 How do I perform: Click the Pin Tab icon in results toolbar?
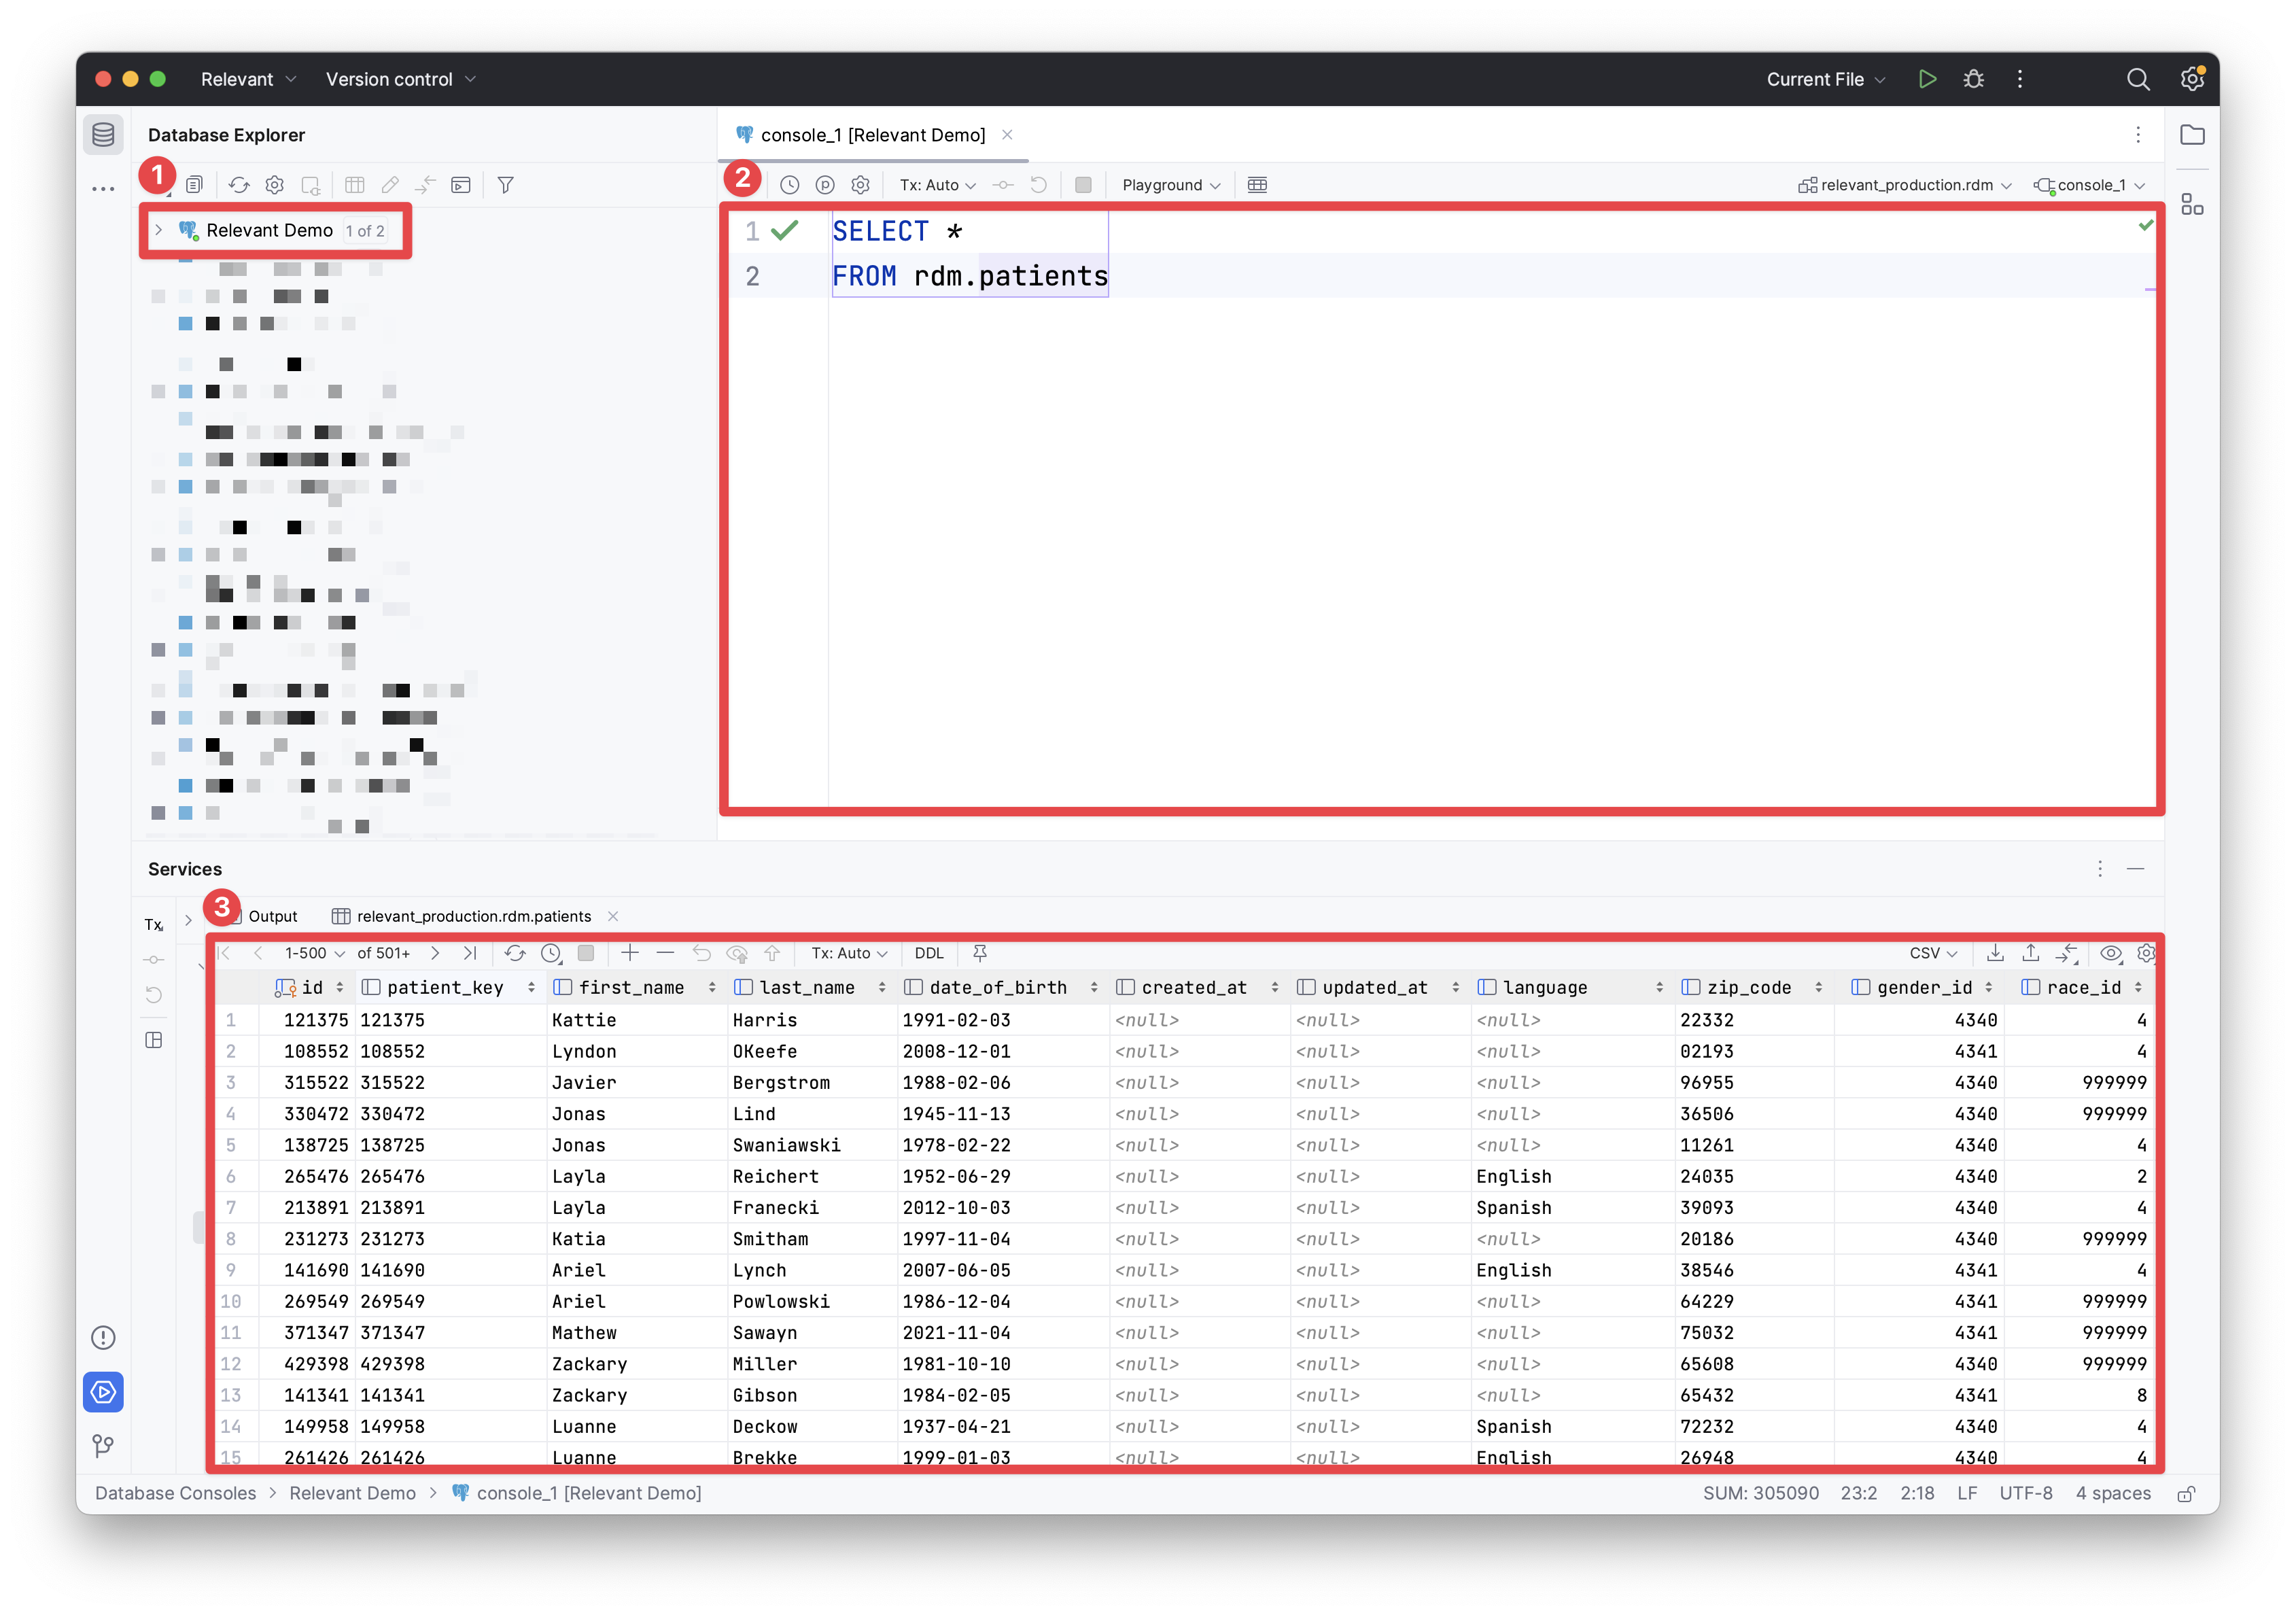980,953
